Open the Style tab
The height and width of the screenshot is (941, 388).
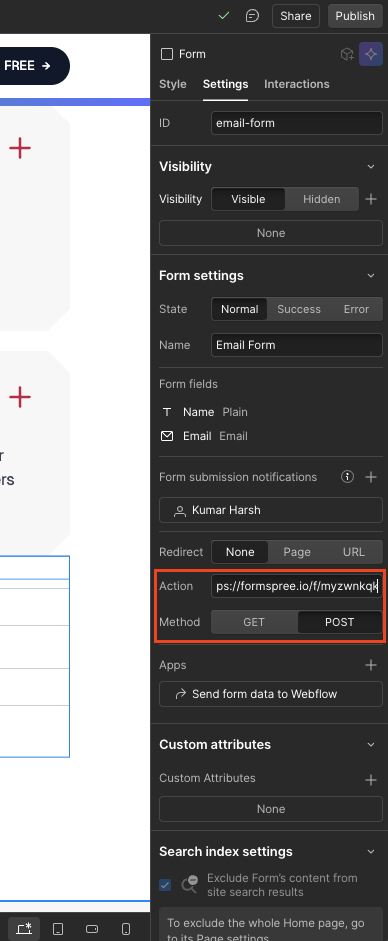(173, 84)
